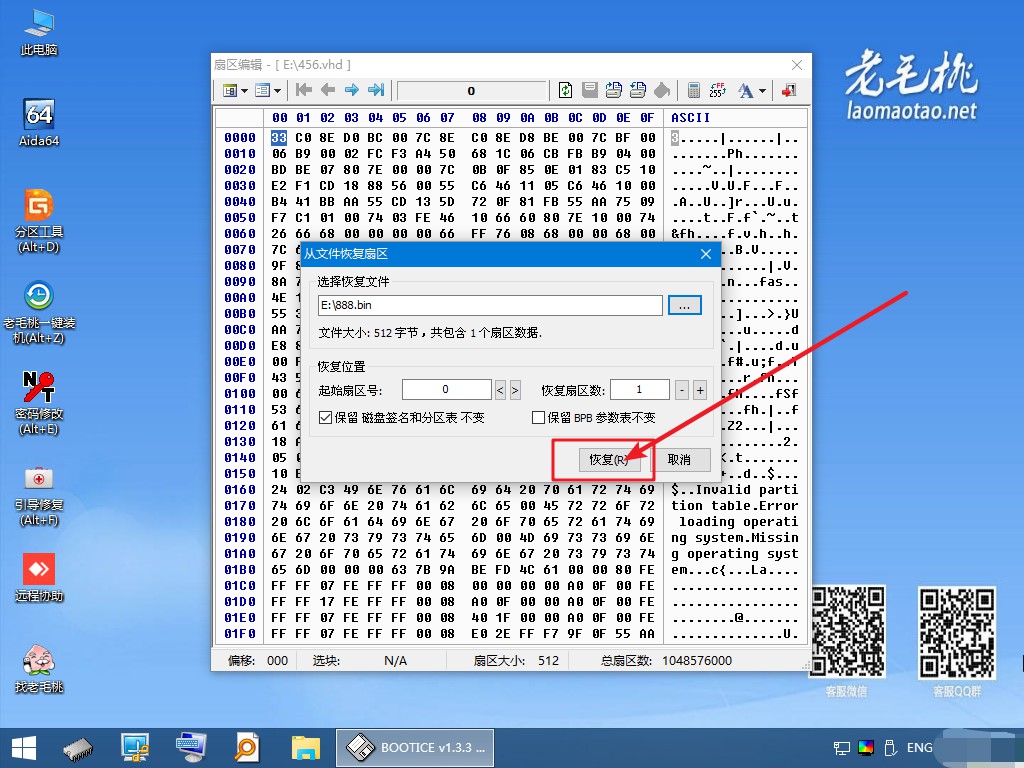Screen dimensions: 1024x768
Task: Open 老毛桃一键装机 desktop icon
Action: click(x=39, y=312)
